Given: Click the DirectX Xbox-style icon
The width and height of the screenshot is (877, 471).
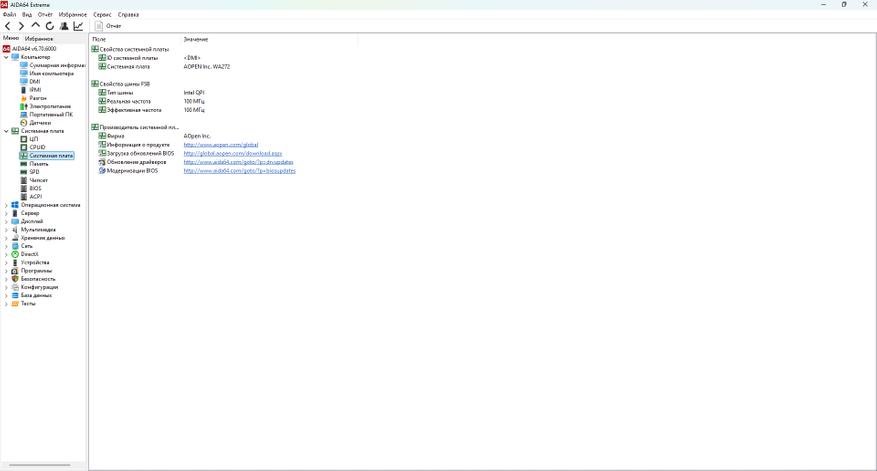Looking at the screenshot, I should click(x=15, y=254).
